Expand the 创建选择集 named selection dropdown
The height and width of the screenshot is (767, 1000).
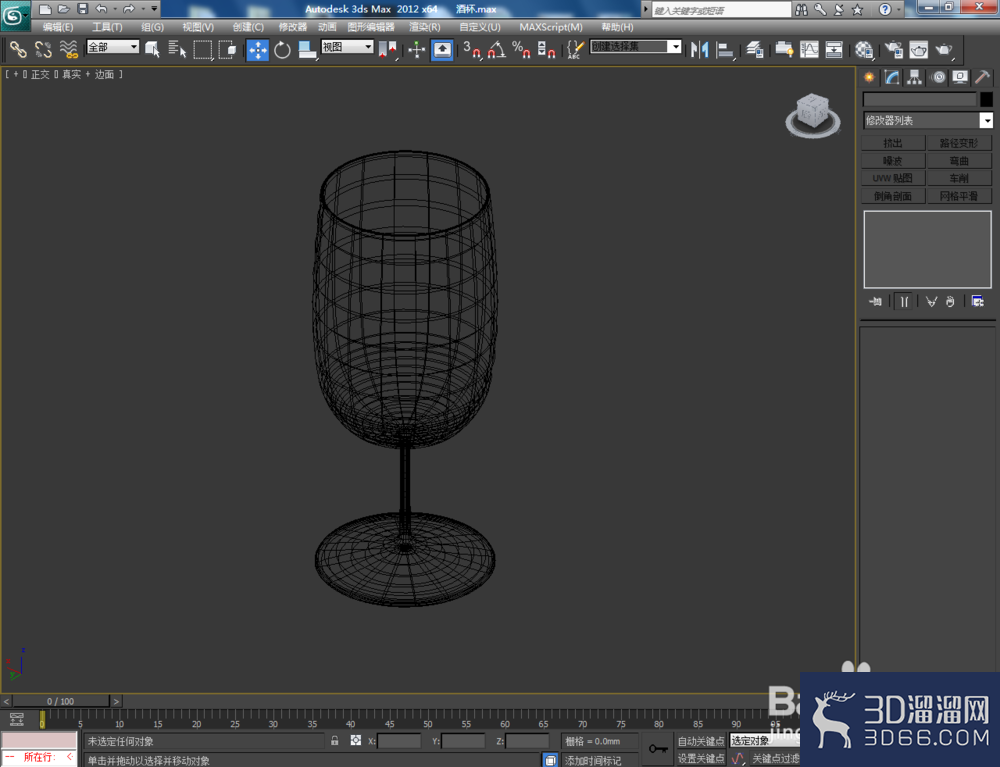(x=675, y=47)
